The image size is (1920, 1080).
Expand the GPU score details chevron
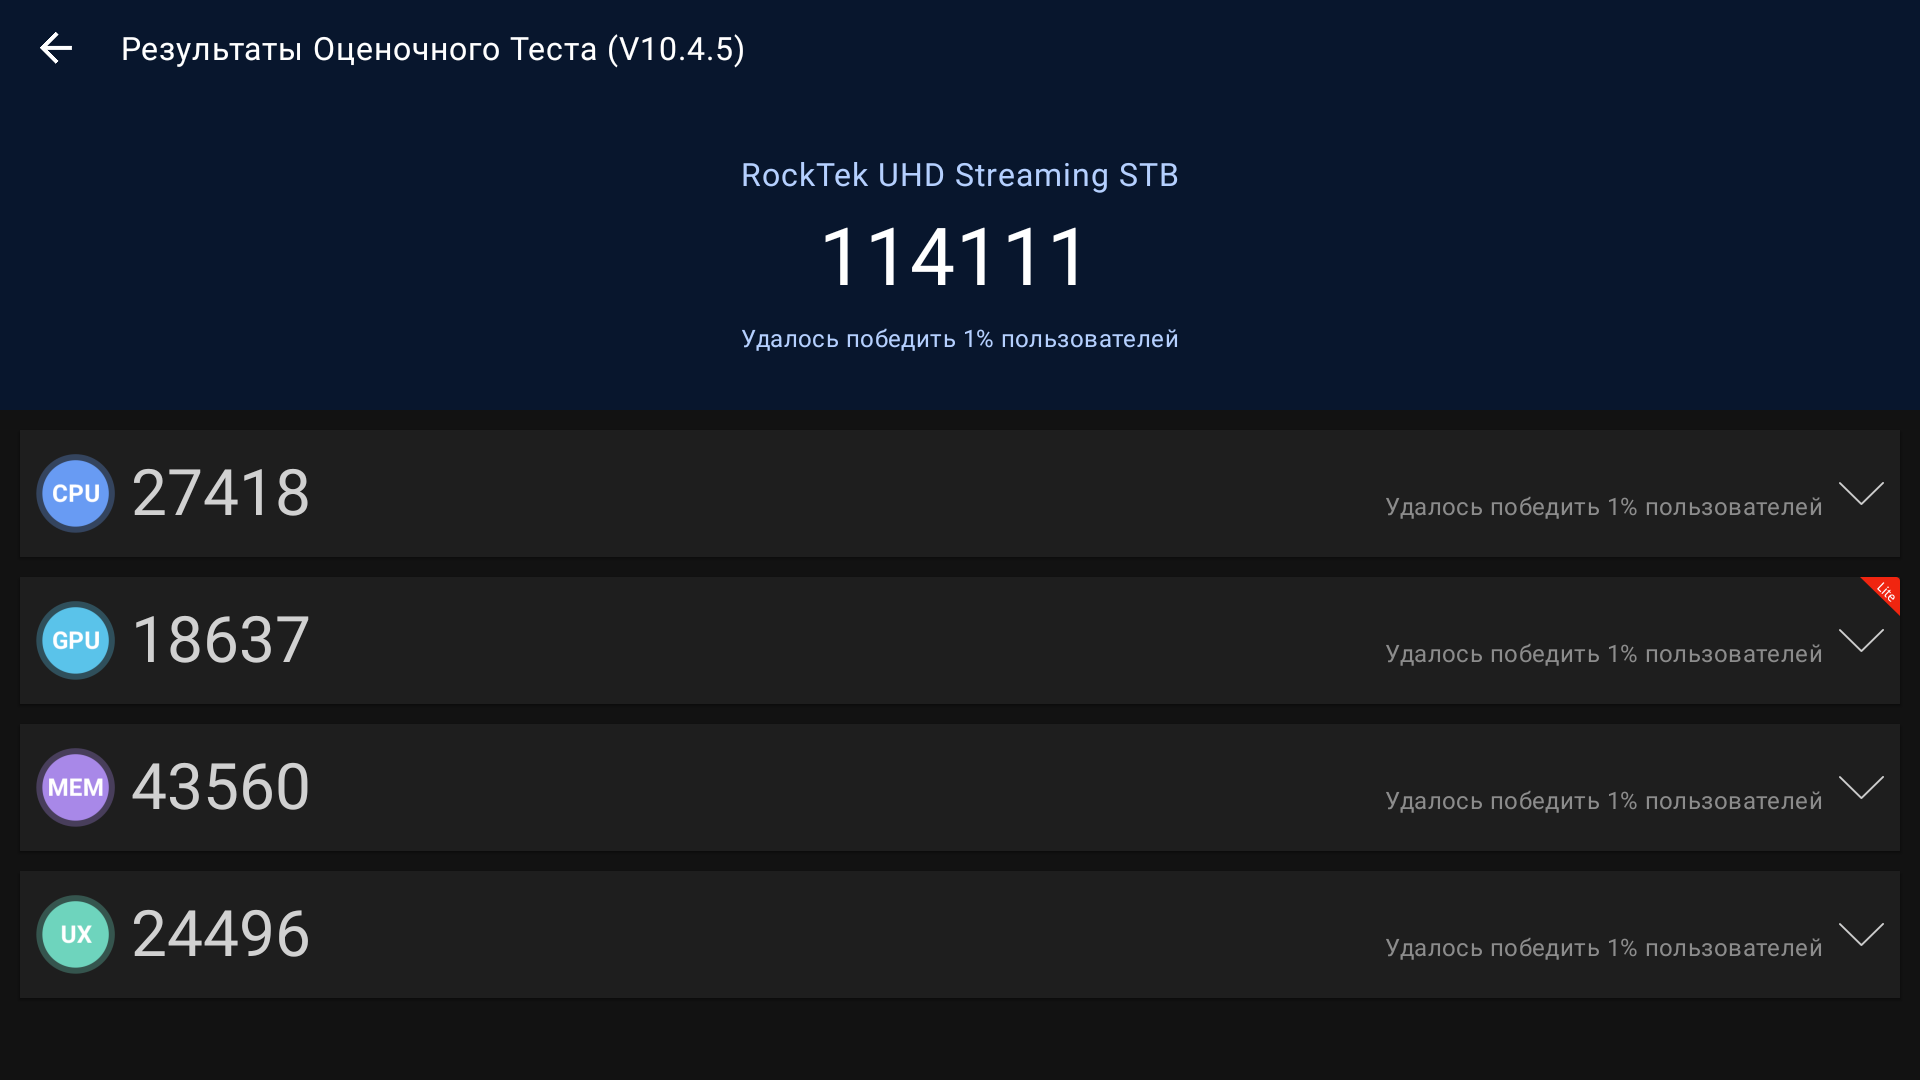click(1860, 640)
